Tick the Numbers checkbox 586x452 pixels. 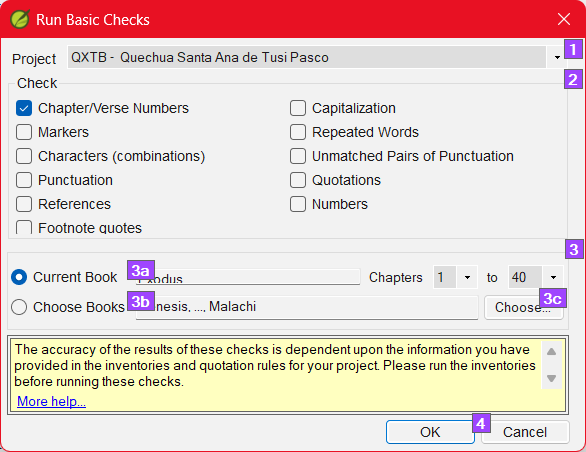pos(298,204)
